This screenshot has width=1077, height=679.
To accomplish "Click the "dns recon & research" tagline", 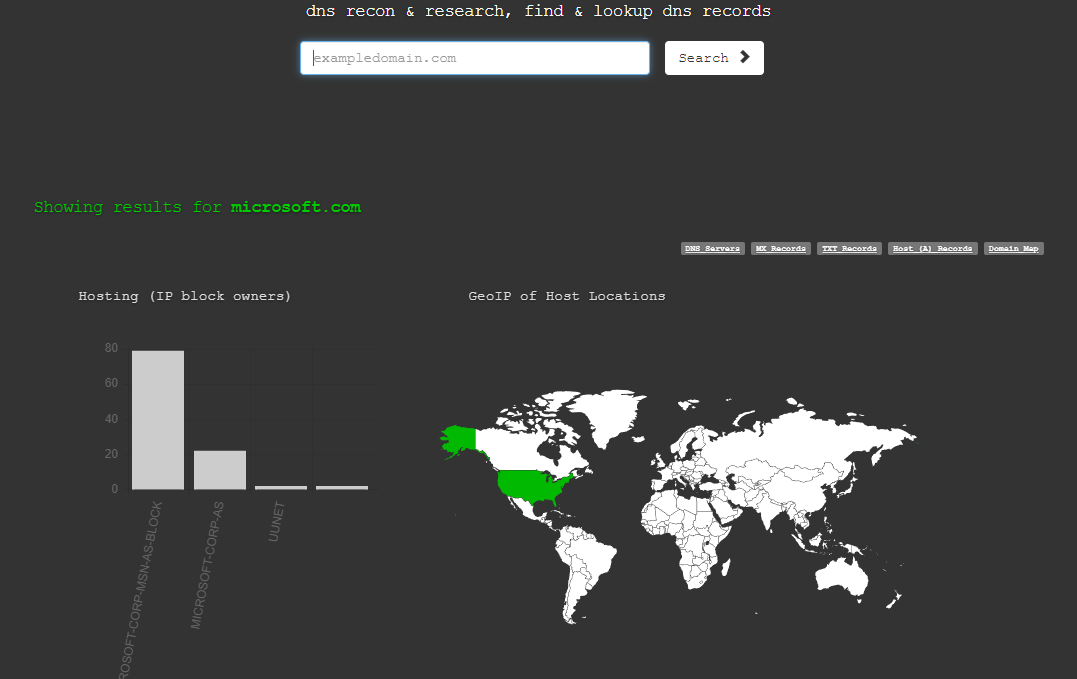I will tap(538, 11).
